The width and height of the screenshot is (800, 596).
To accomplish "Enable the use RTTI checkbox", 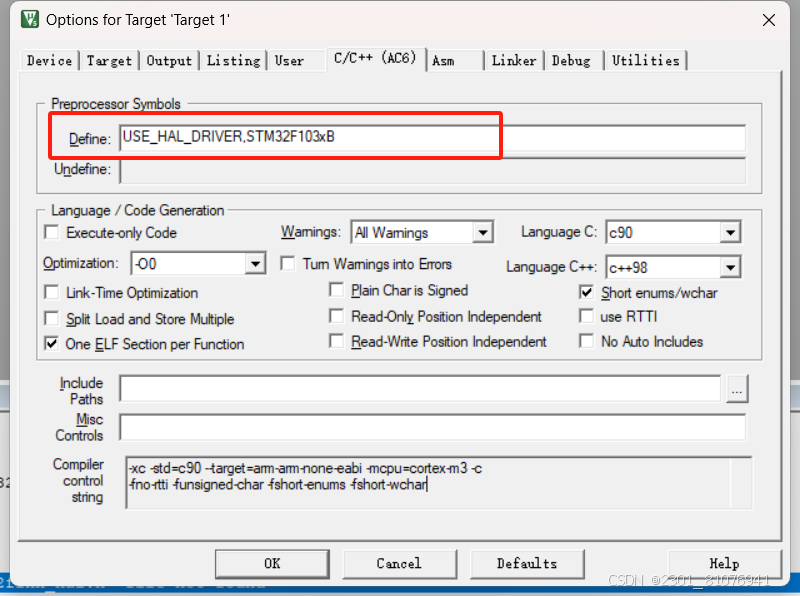I will click(586, 316).
